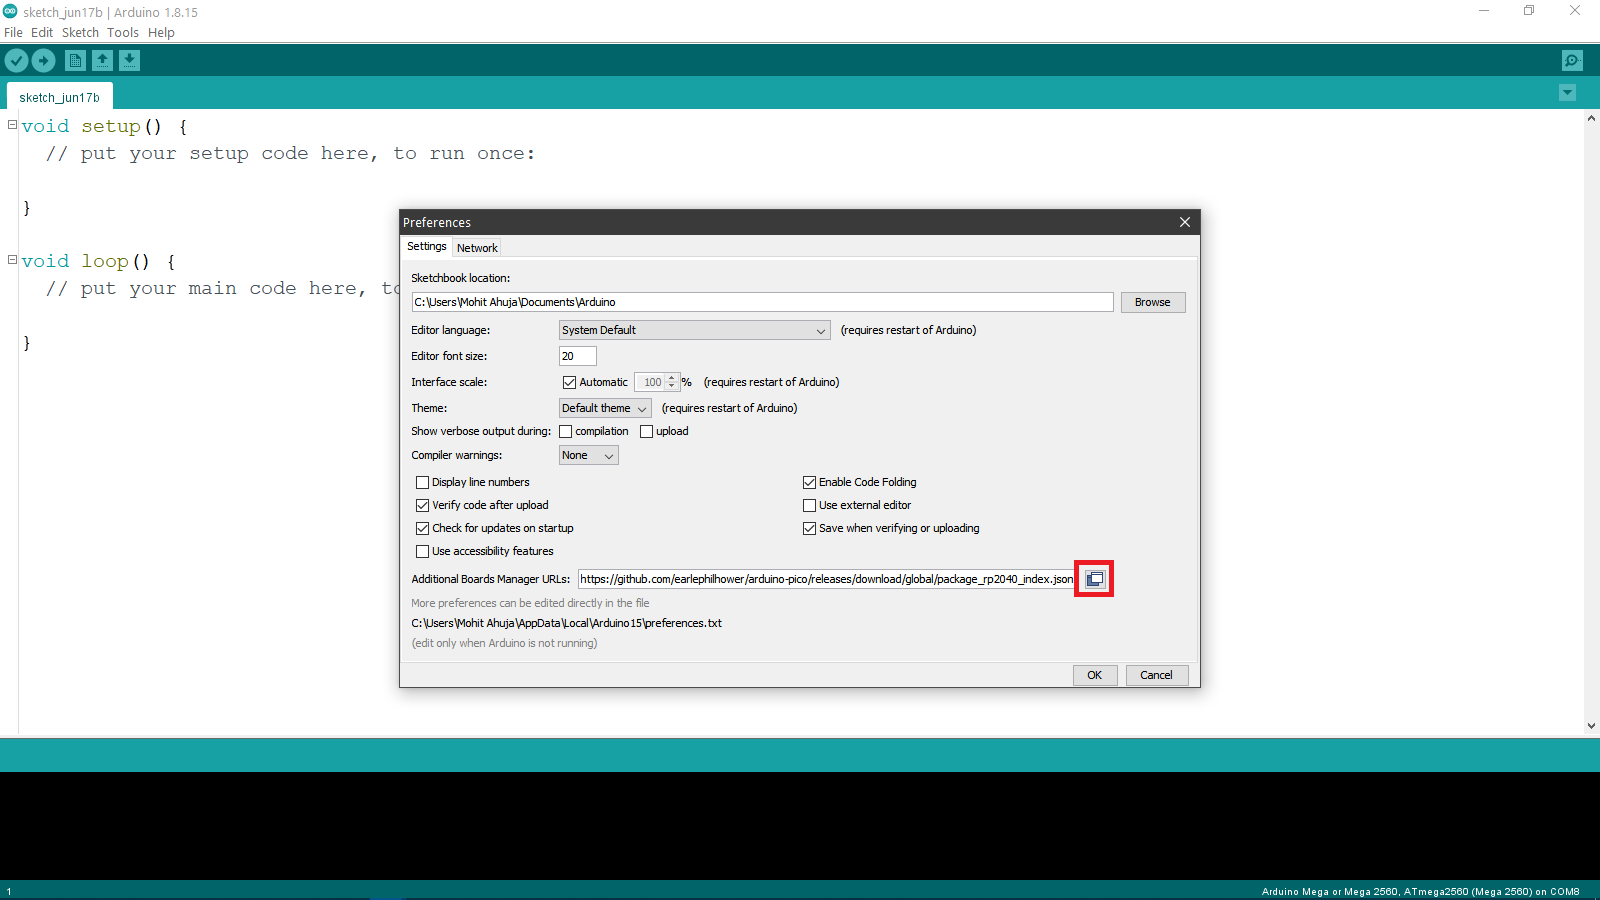Viewport: 1600px width, 900px height.
Task: Click the Arduino application logo icon
Action: tap(10, 11)
